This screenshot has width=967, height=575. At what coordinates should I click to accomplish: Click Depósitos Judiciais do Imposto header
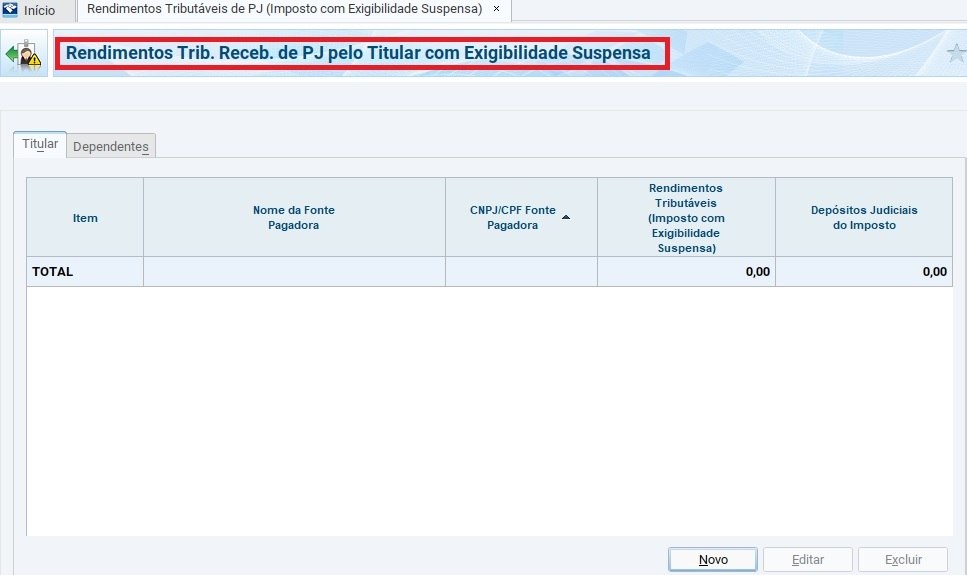point(863,218)
